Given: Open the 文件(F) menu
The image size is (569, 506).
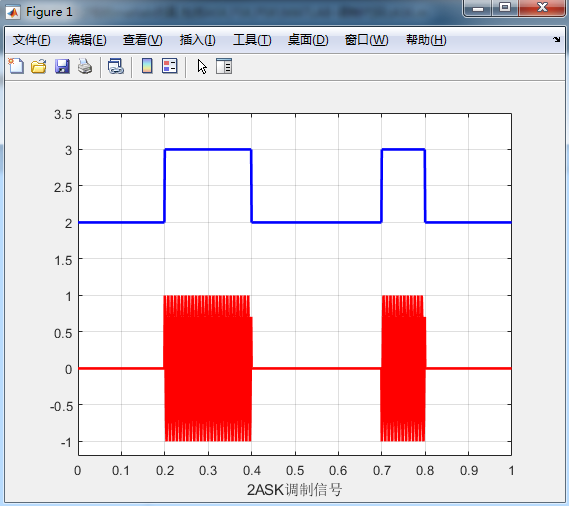Looking at the screenshot, I should (32, 40).
